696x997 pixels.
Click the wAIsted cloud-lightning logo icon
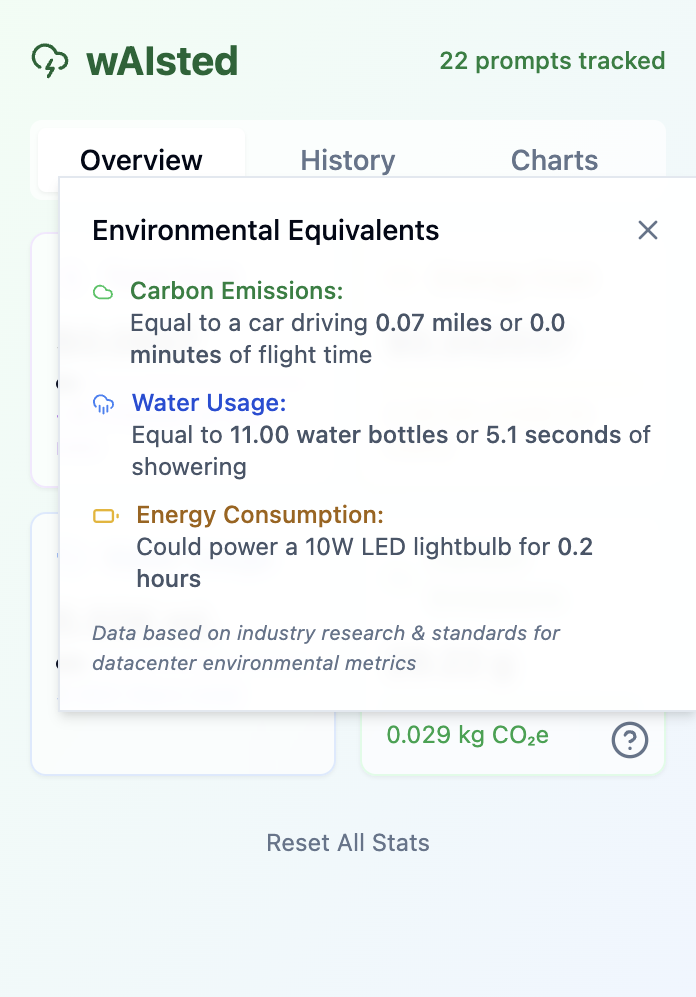point(50,61)
